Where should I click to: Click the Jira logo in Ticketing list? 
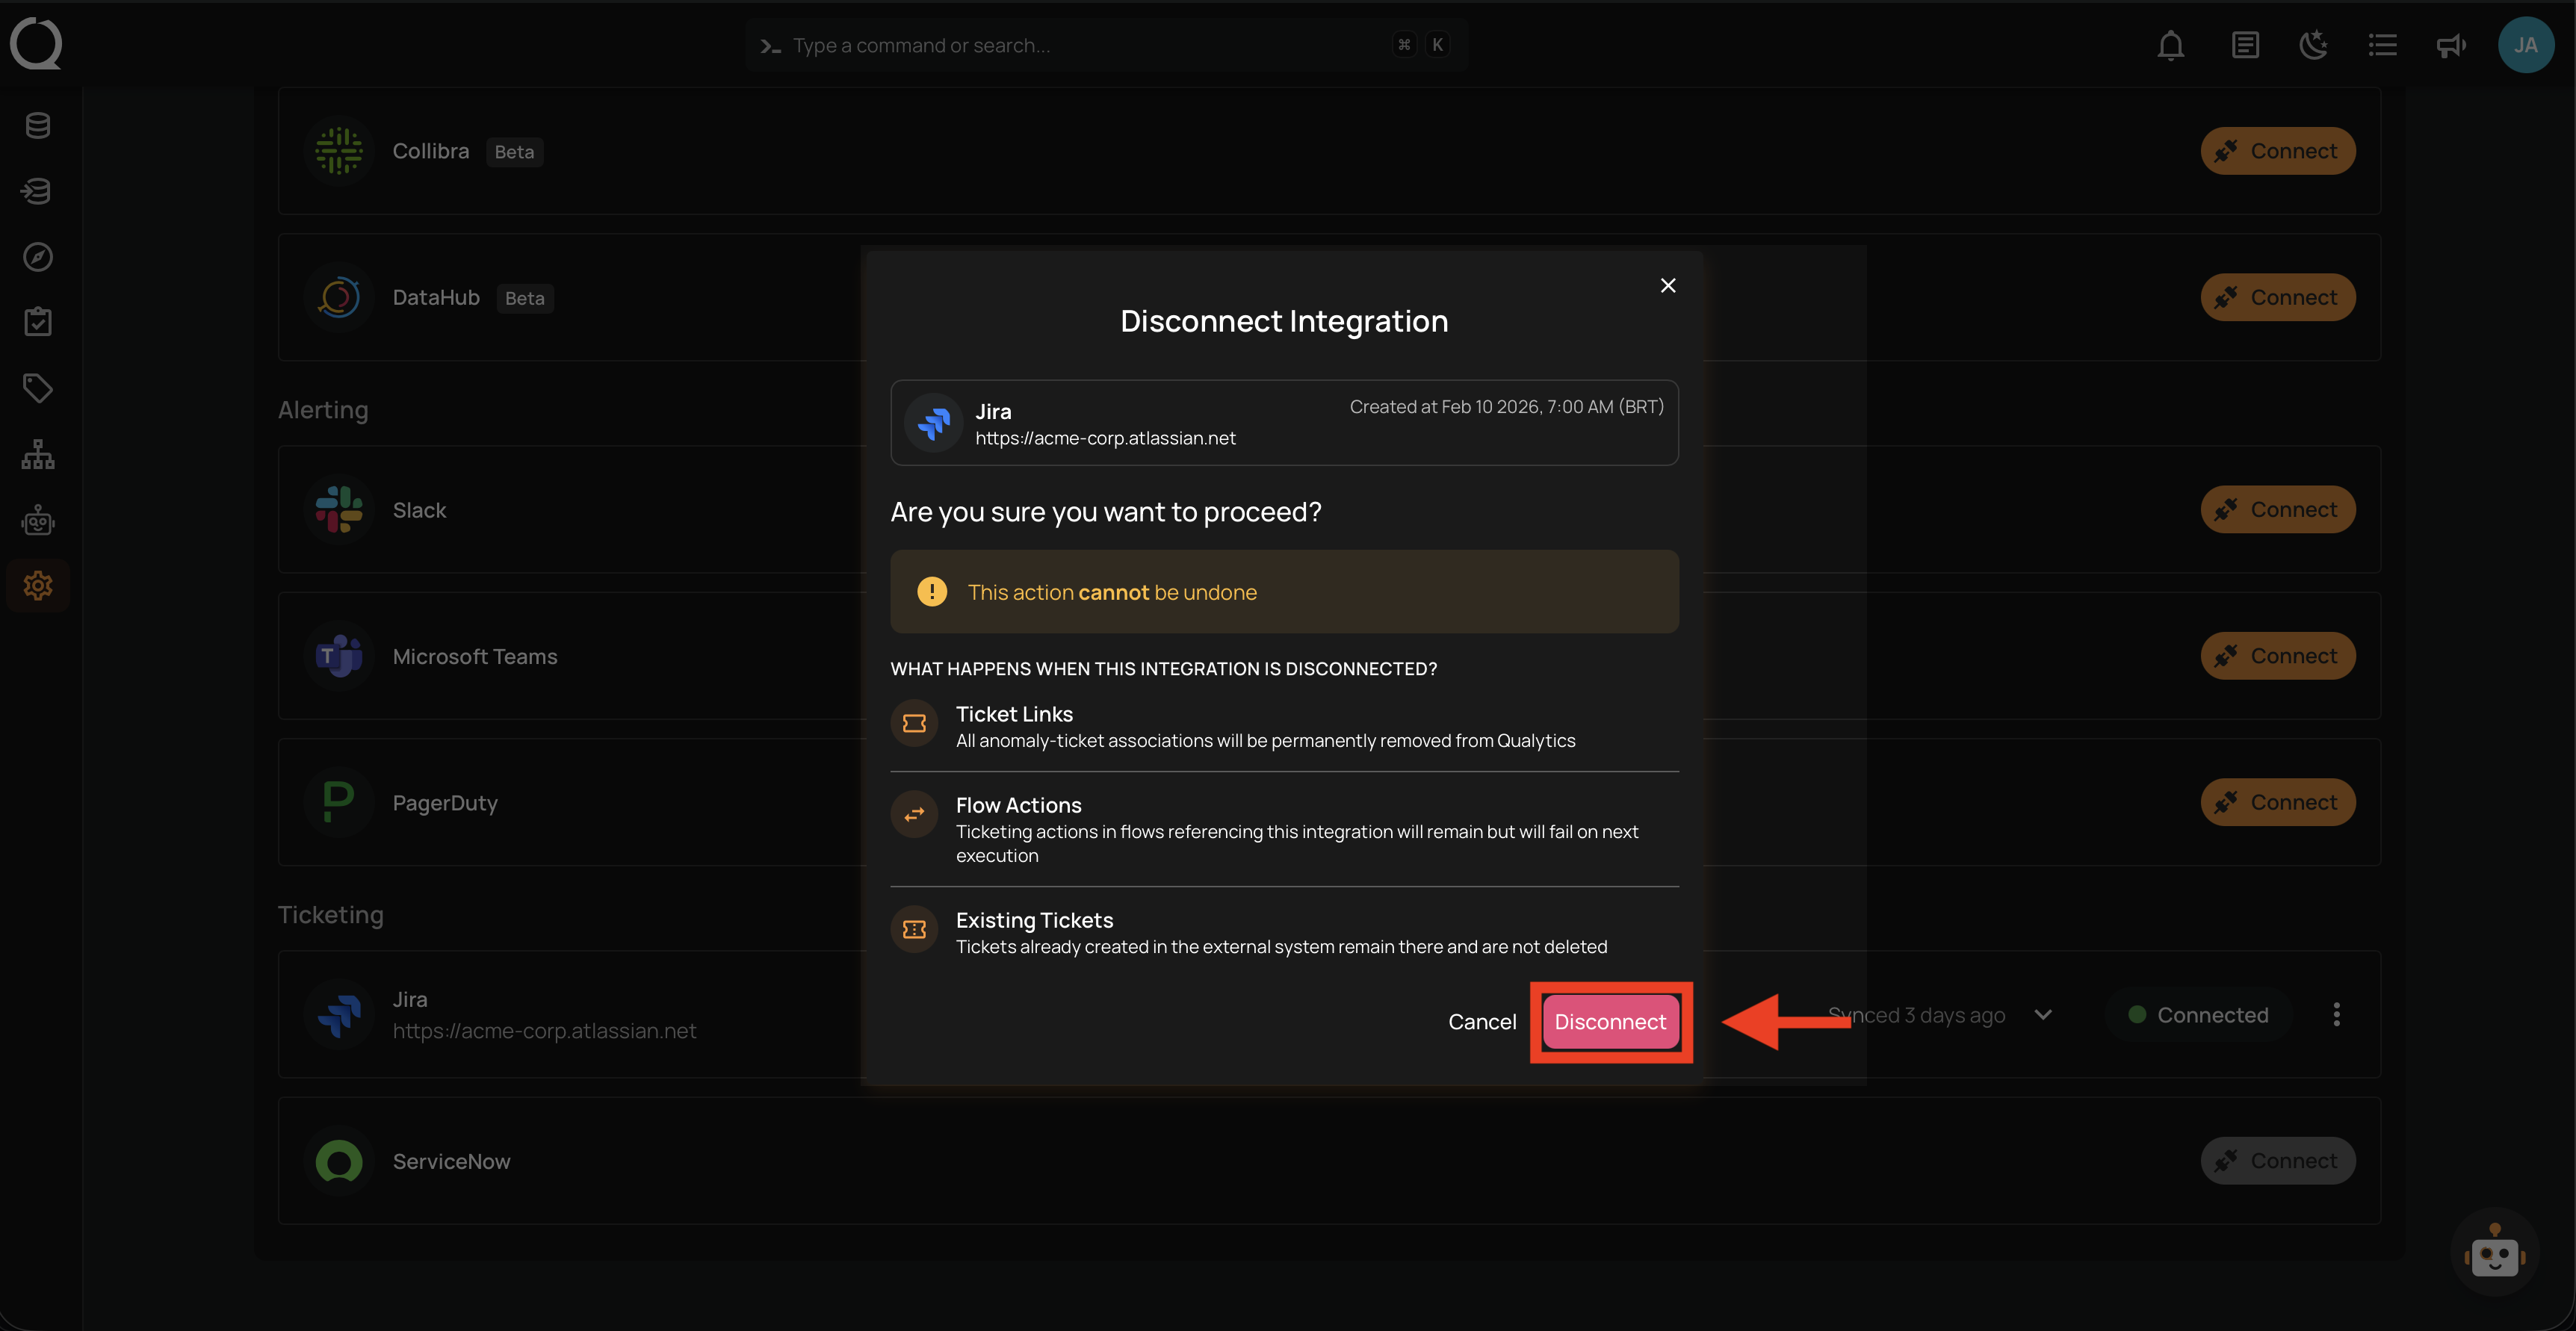tap(339, 1015)
